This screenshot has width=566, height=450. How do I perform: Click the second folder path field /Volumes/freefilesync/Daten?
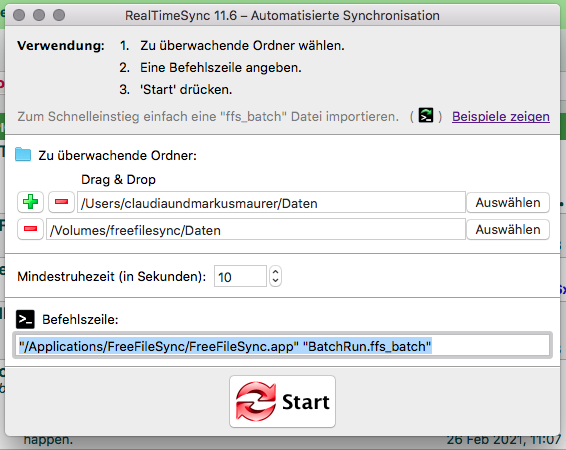tap(256, 230)
